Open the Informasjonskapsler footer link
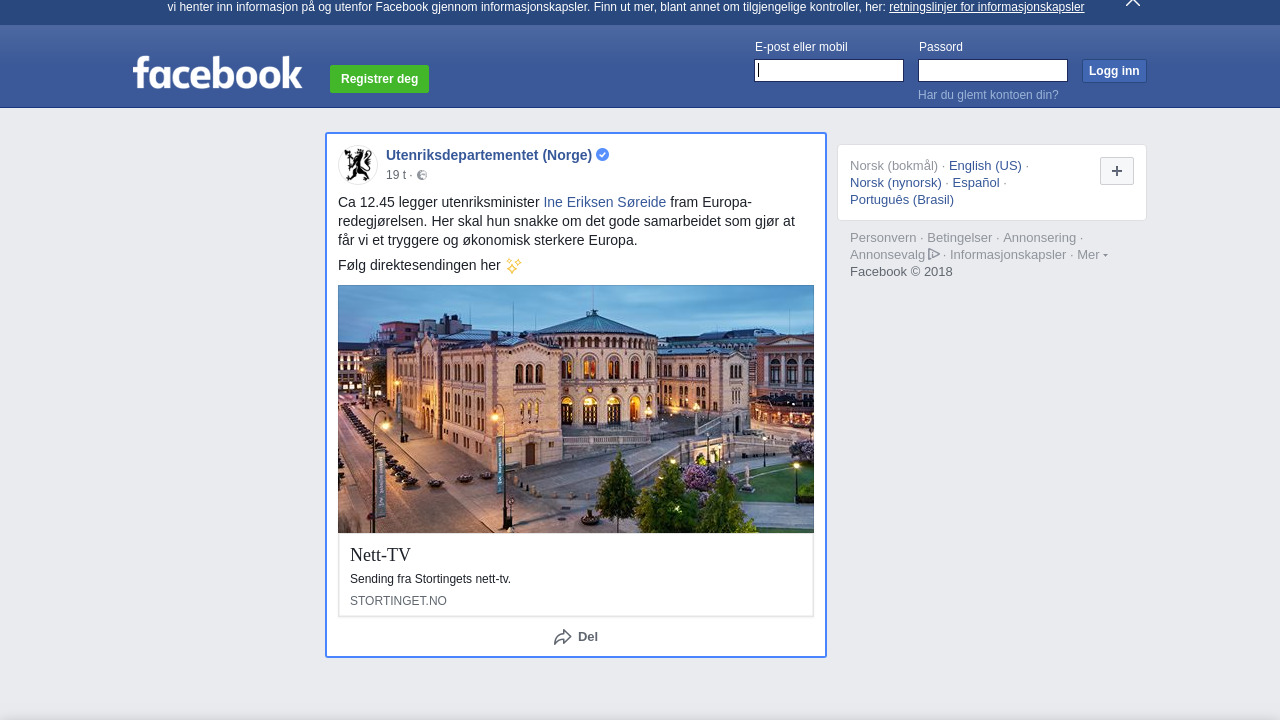 (1008, 254)
